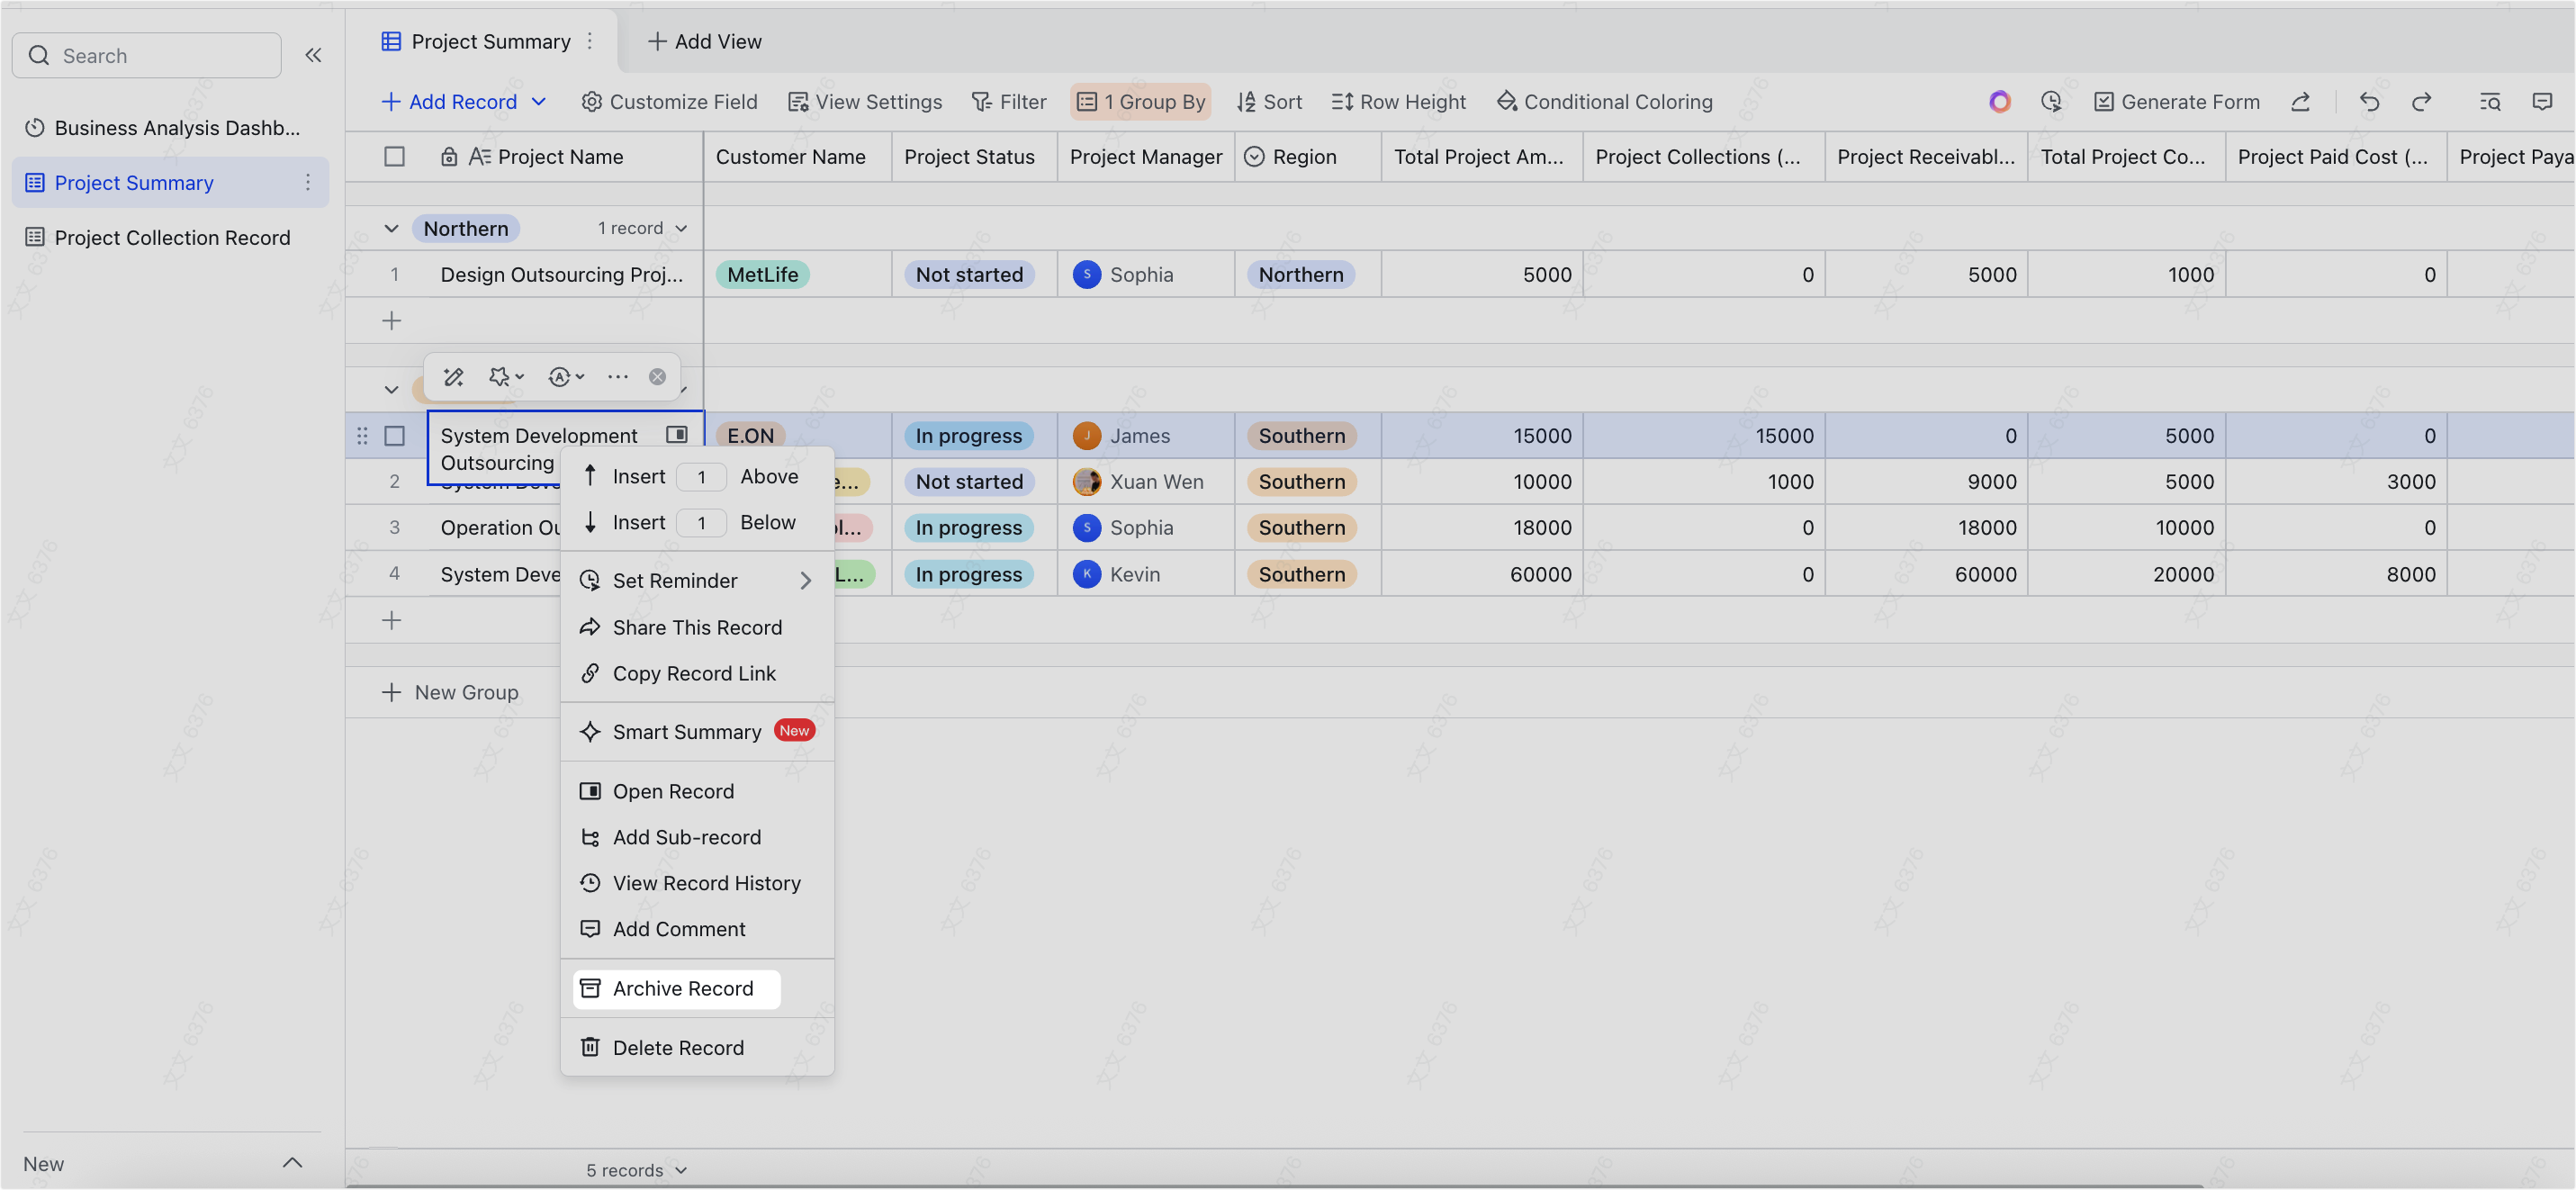Open Customize Field settings

[669, 102]
